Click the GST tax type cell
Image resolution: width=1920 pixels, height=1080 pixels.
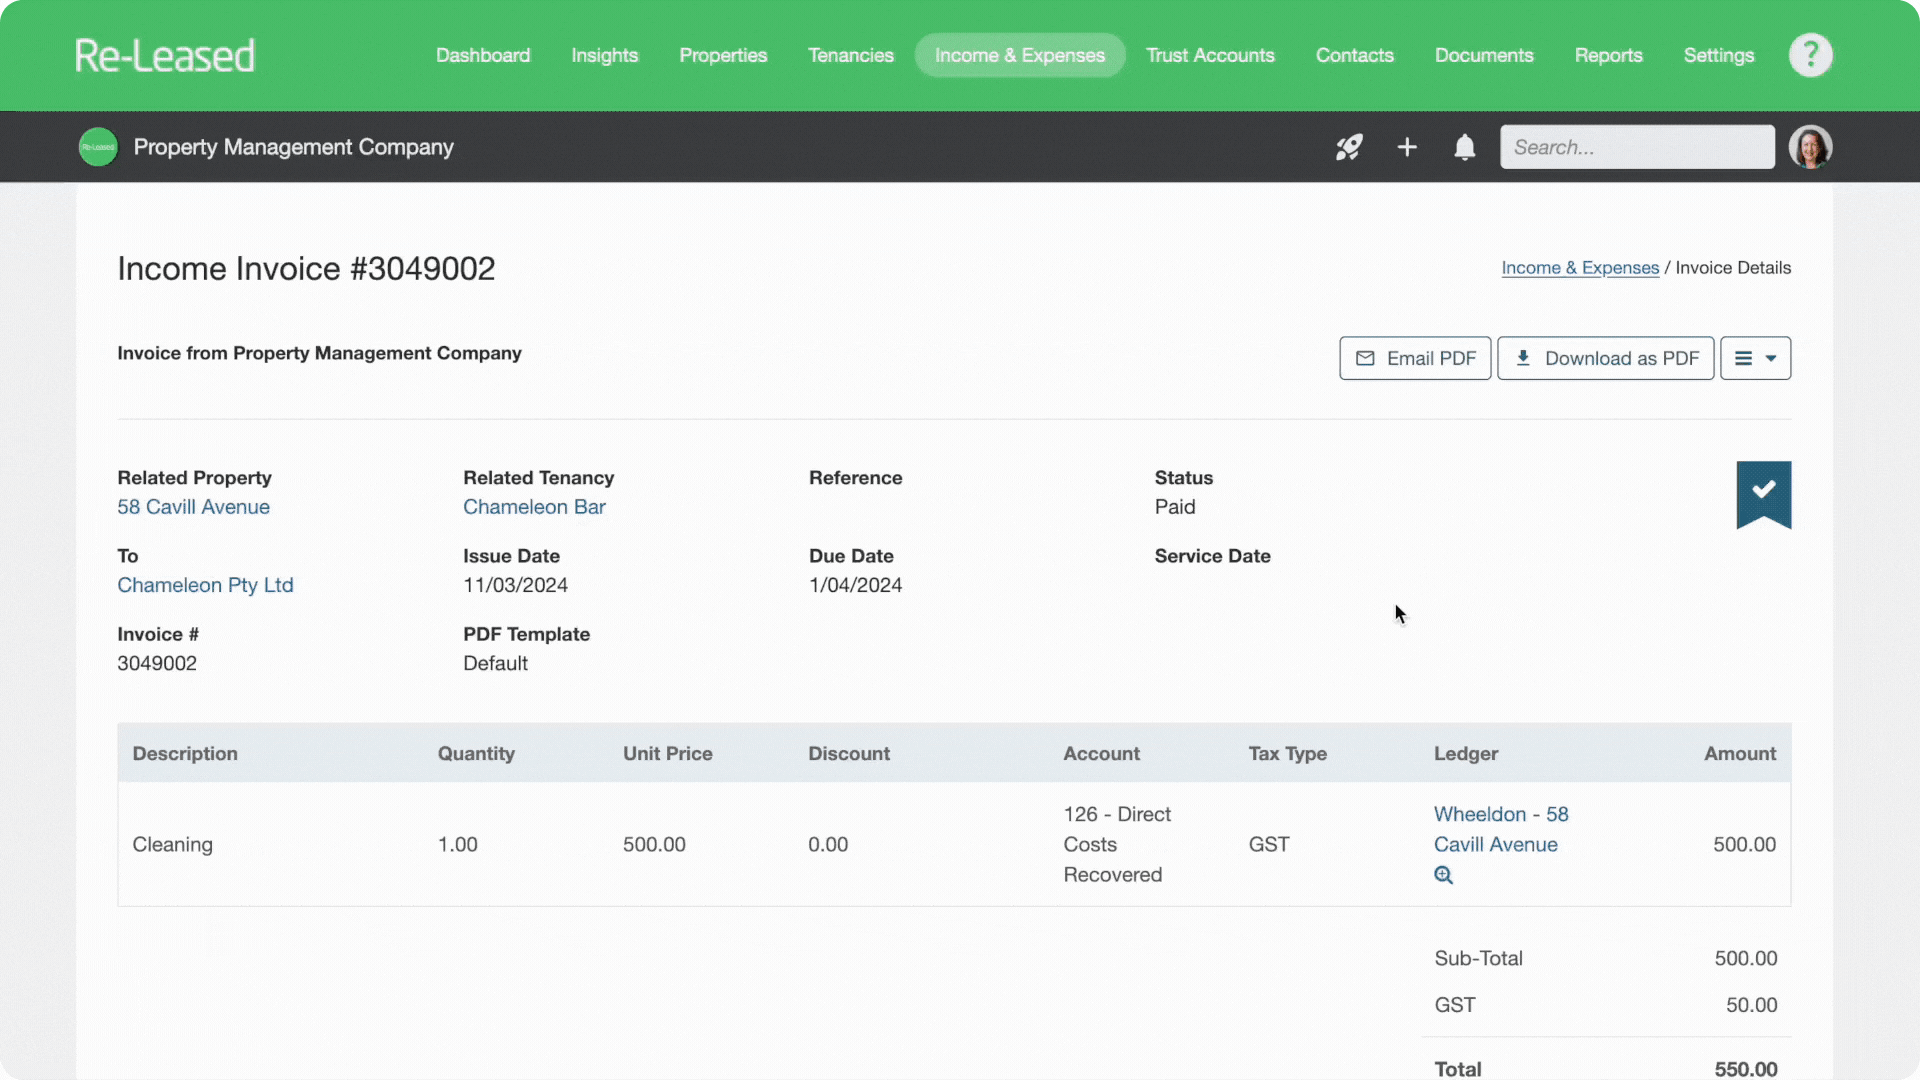(1268, 844)
